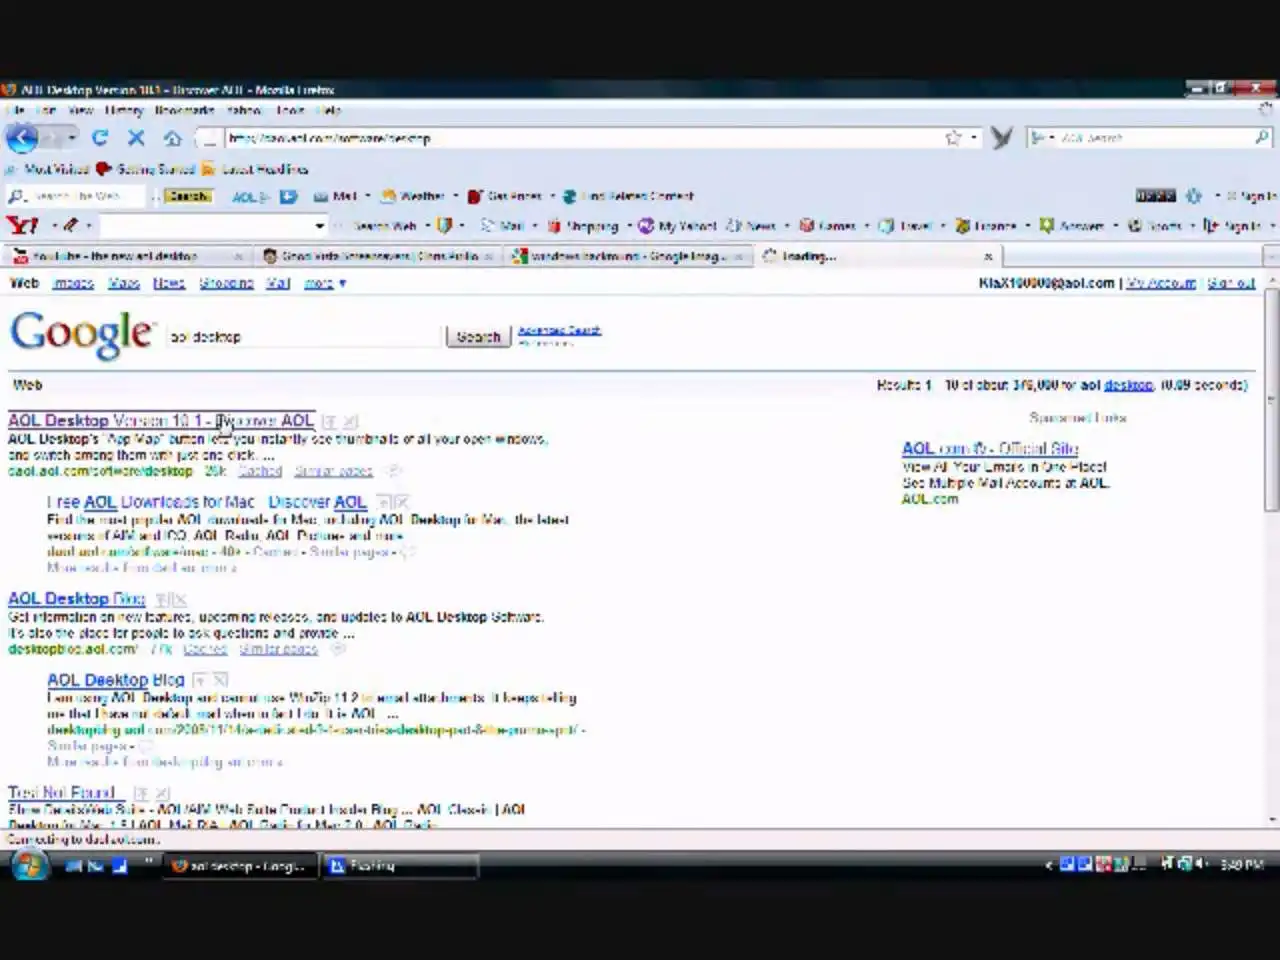Open Yahoo toolbar Sports
This screenshot has width=1280, height=960.
click(x=1156, y=226)
